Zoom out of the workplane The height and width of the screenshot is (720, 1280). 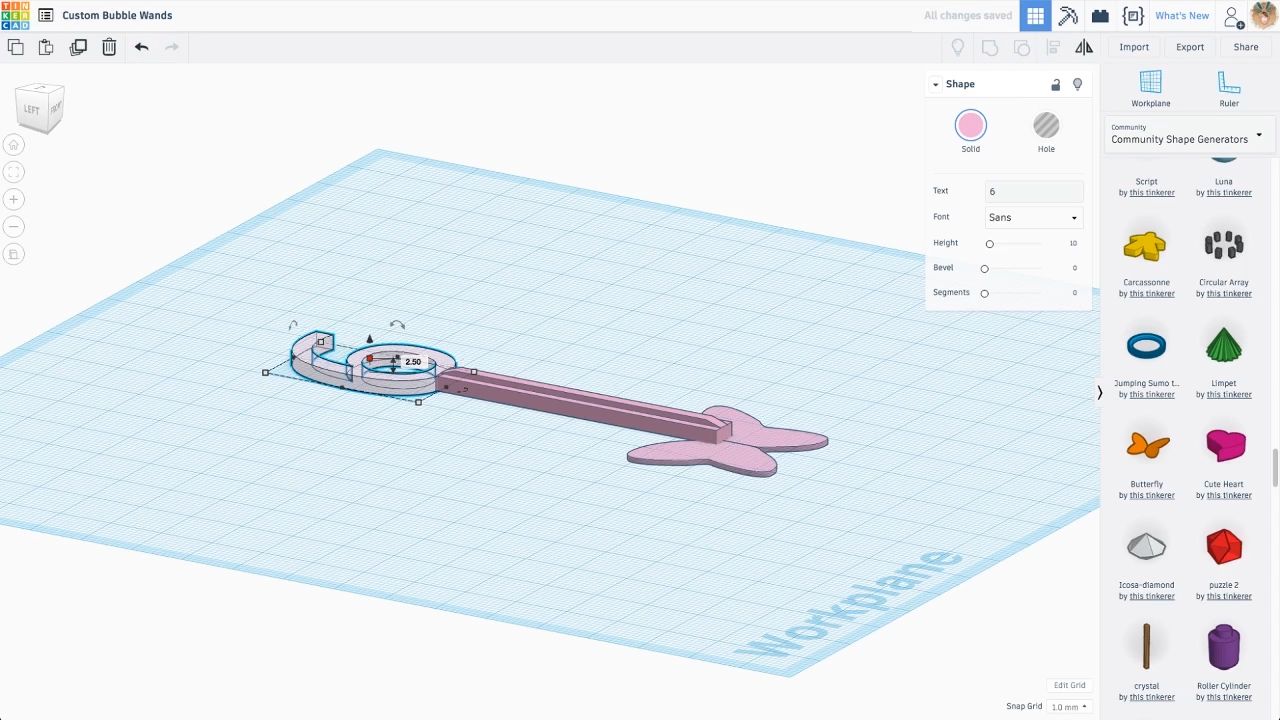[14, 227]
